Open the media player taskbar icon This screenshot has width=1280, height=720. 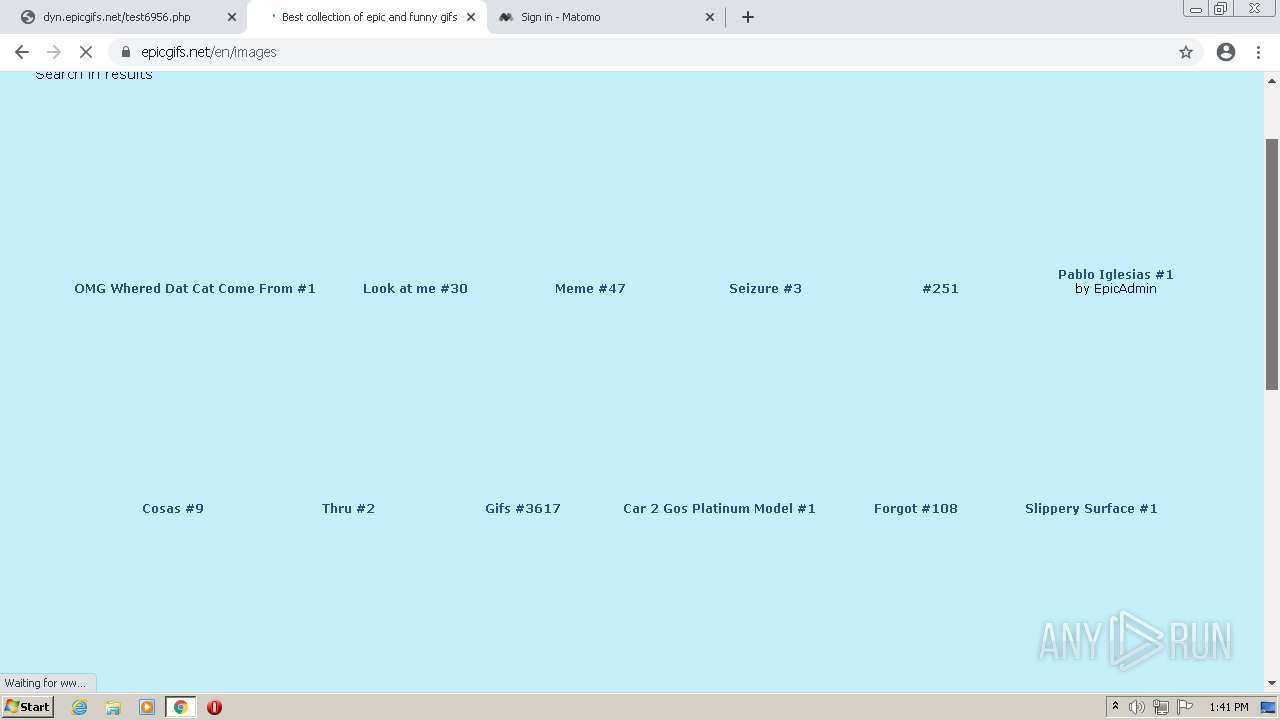[147, 707]
